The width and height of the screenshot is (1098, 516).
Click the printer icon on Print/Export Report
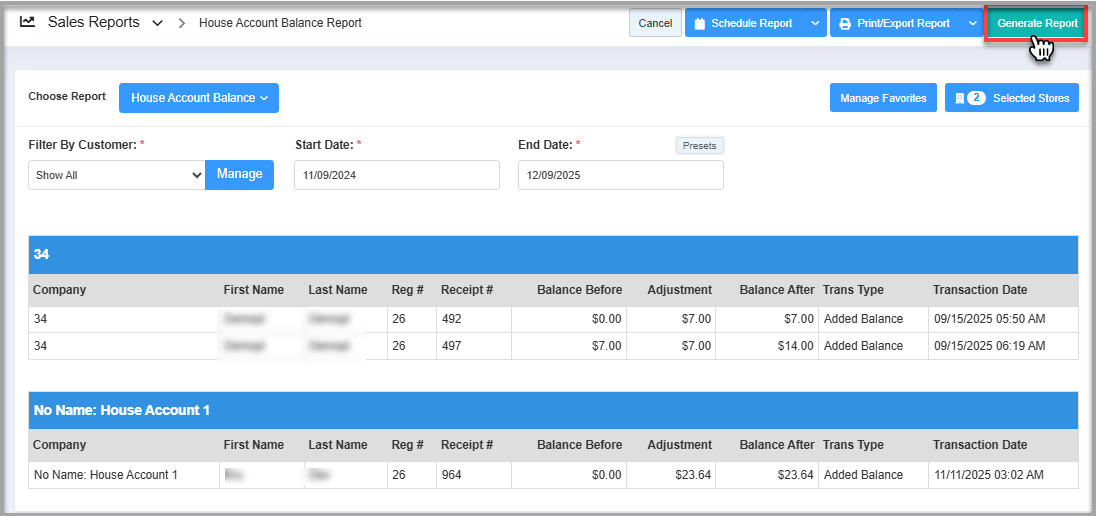click(x=845, y=24)
